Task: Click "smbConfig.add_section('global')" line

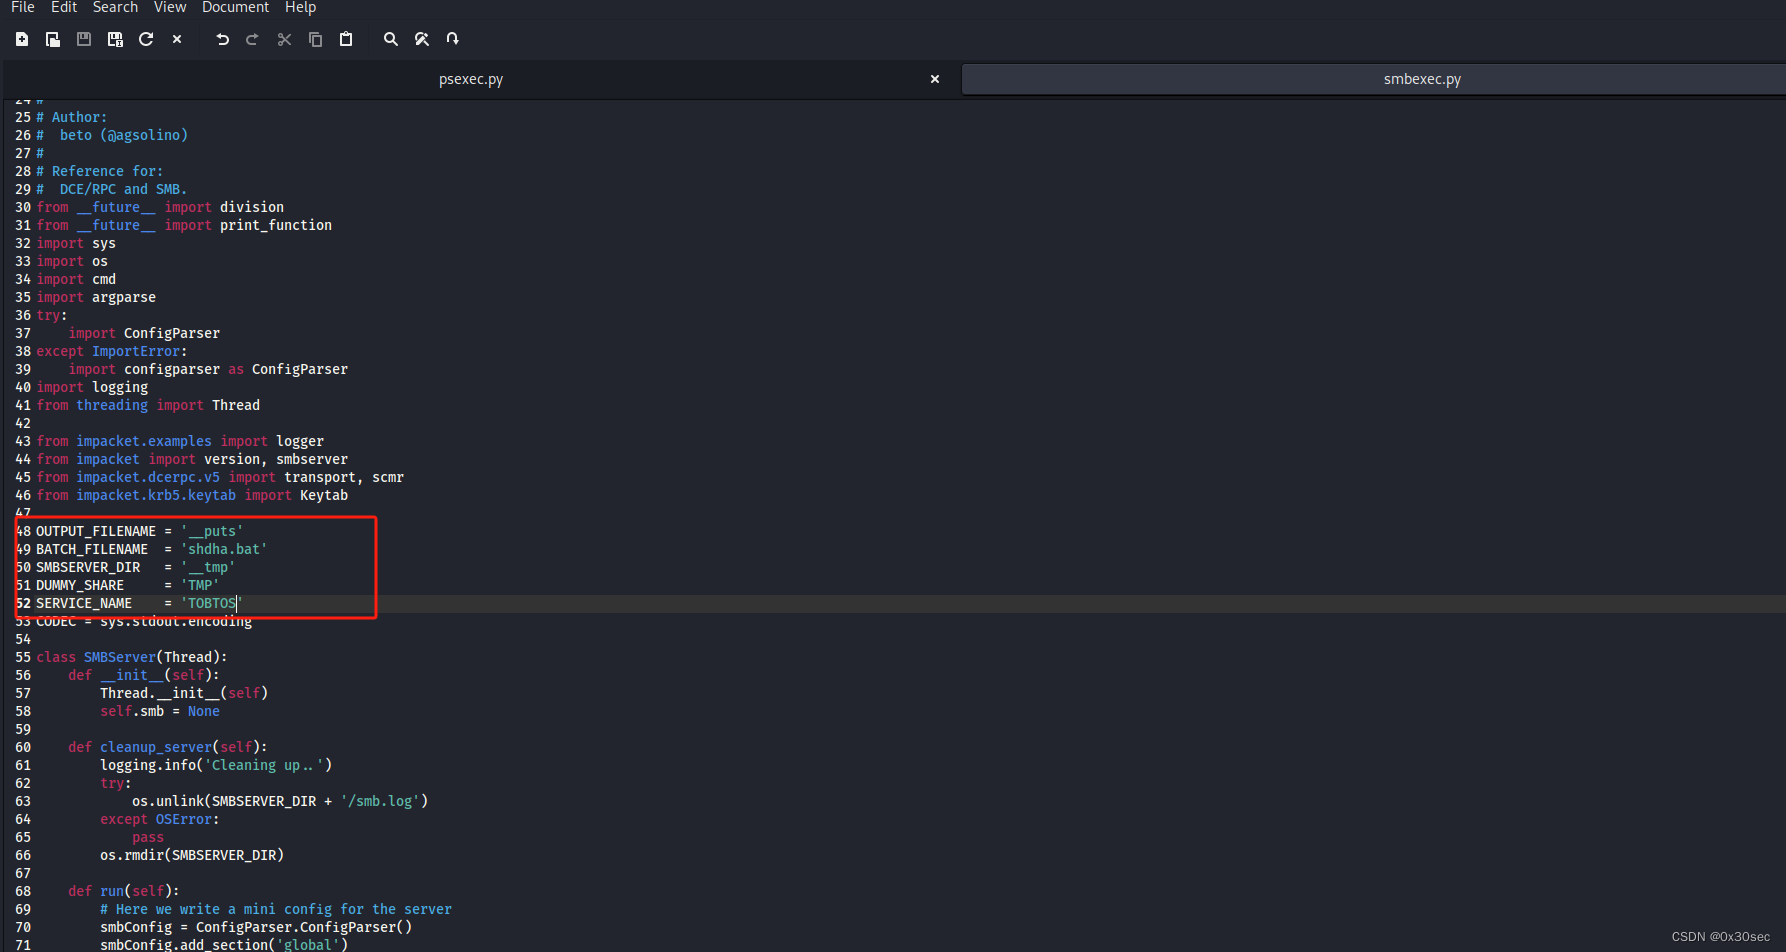Action: click(x=224, y=944)
